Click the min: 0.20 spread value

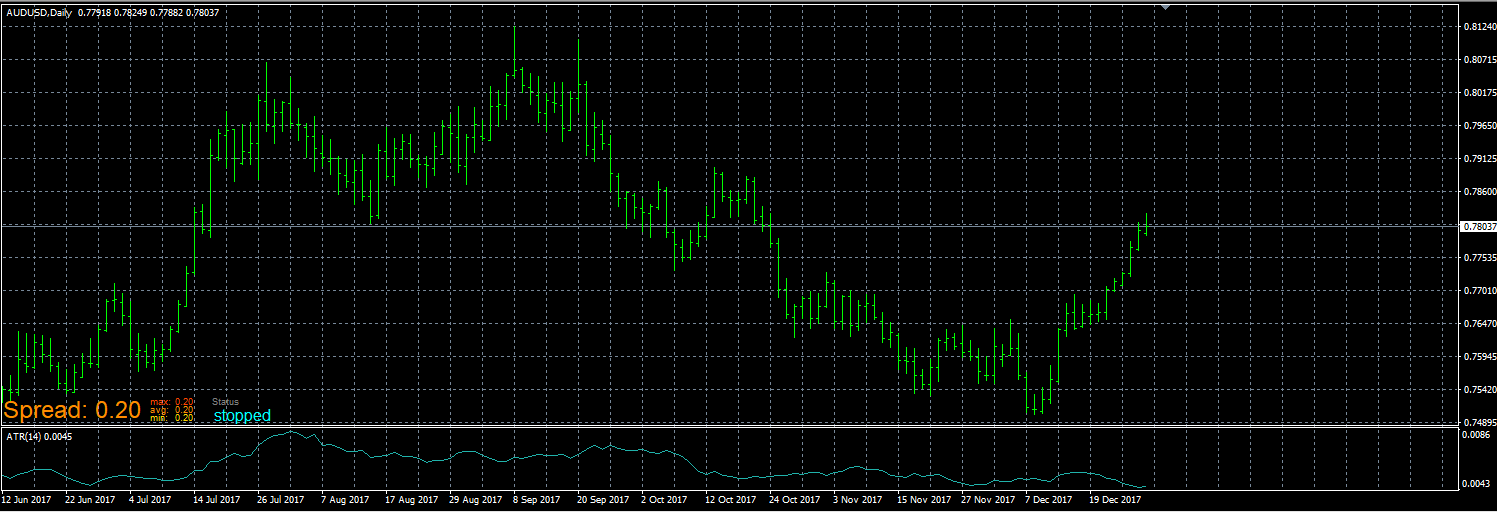point(171,417)
